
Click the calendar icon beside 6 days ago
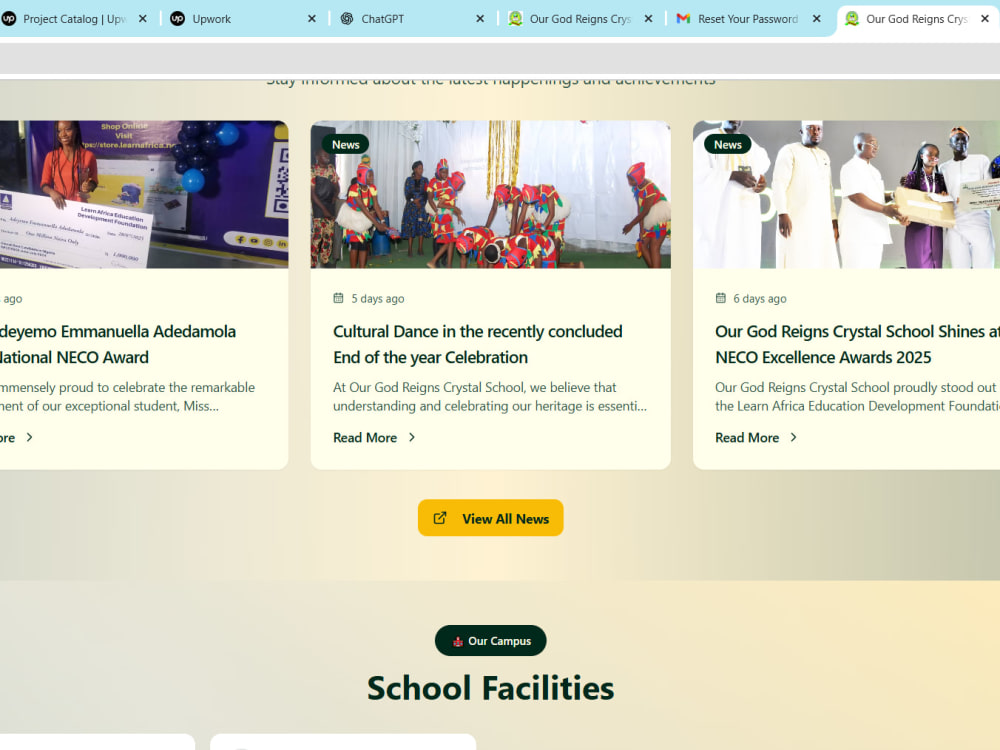click(721, 298)
